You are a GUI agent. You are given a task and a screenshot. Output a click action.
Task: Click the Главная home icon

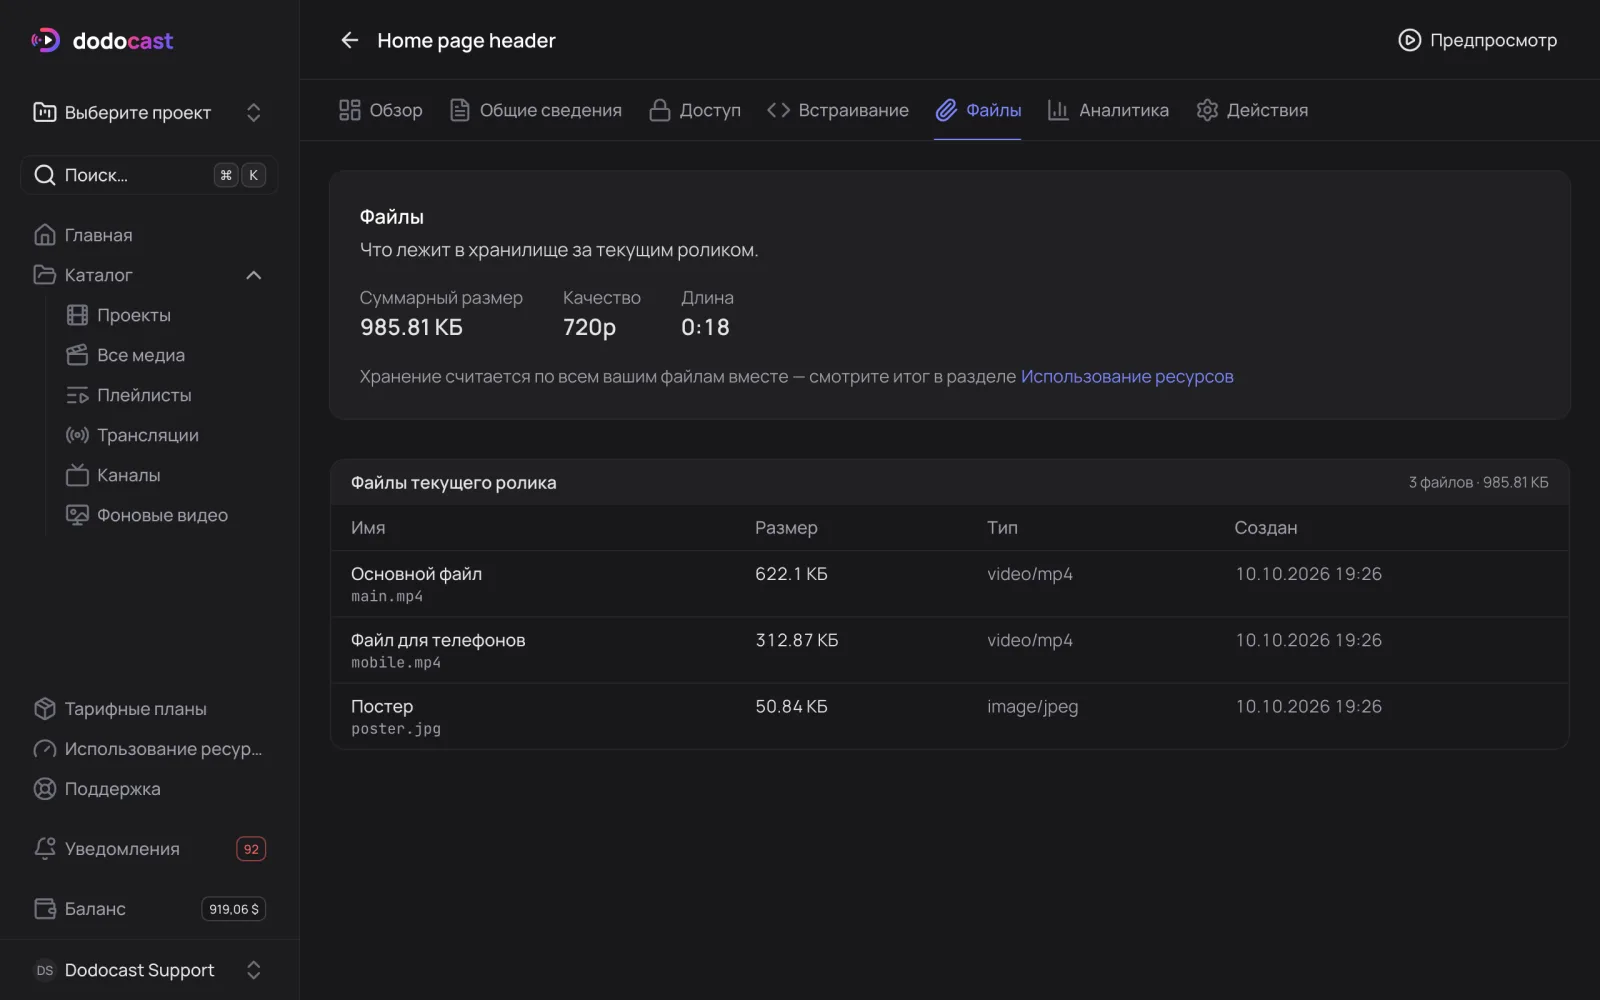44,235
